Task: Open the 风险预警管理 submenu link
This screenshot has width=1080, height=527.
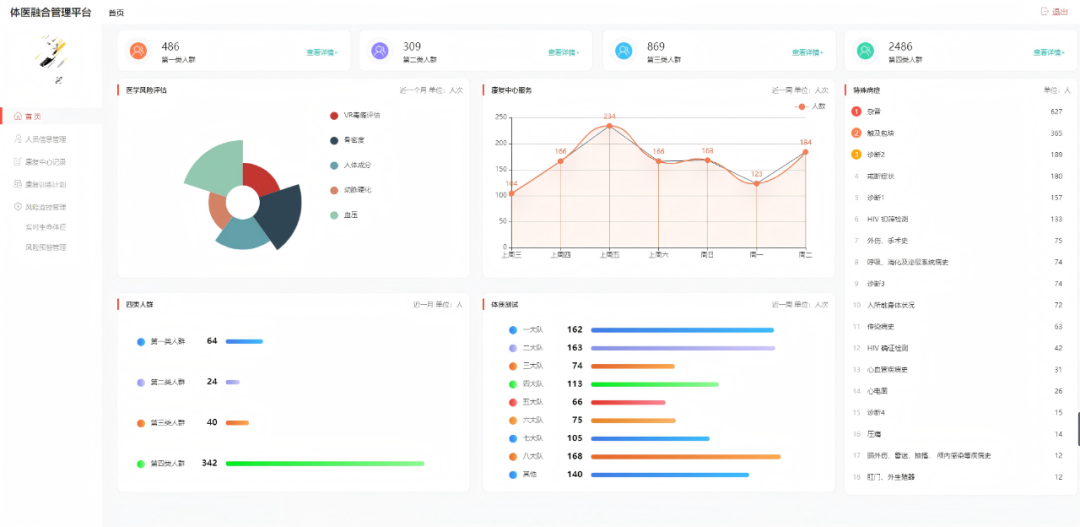Action: point(46,246)
